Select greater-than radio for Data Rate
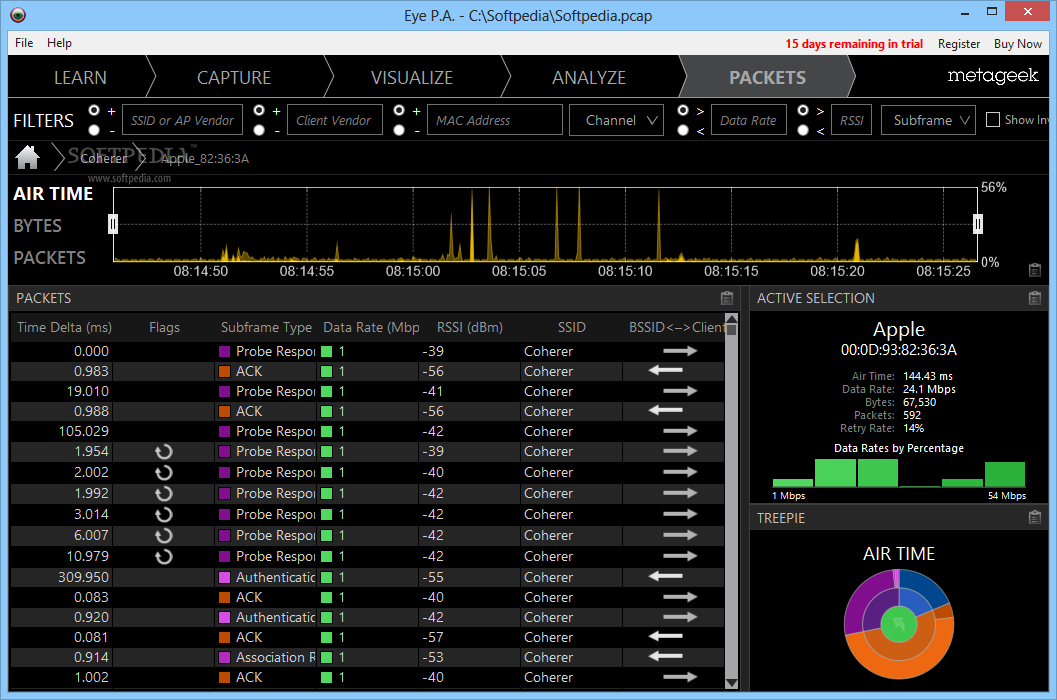Image resolution: width=1057 pixels, height=700 pixels. point(683,110)
